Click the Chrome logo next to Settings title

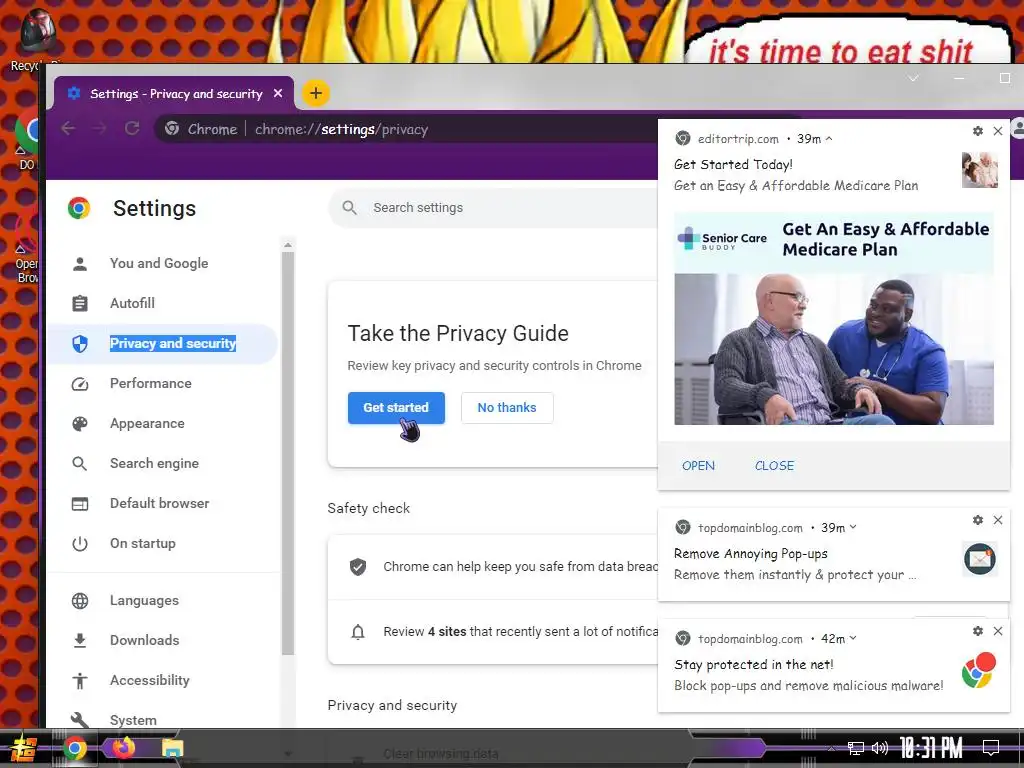coord(79,208)
